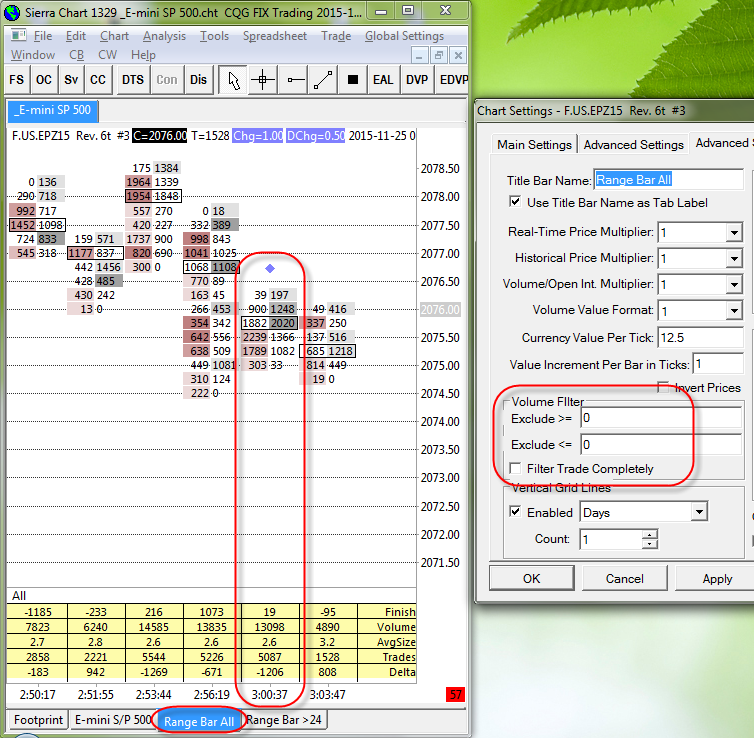Screen dimensions: 754x738
Task: Uncheck Use Title Bar Name as Tab Label
Action: 515,203
